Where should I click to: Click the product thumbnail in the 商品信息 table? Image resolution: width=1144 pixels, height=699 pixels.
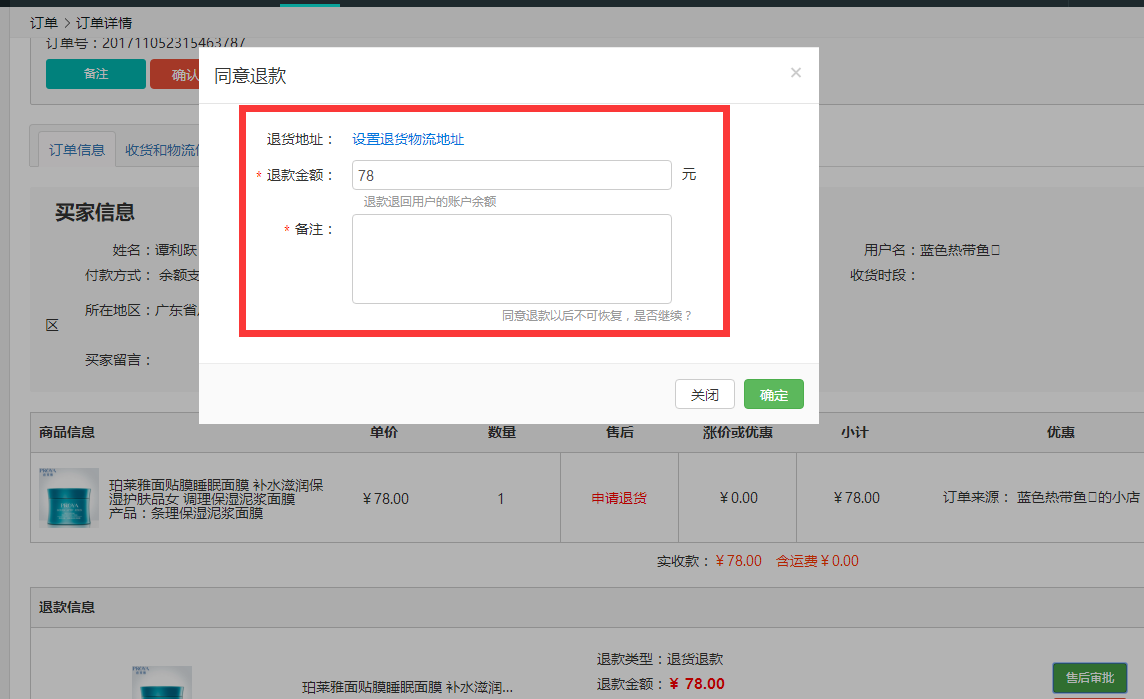pos(69,497)
